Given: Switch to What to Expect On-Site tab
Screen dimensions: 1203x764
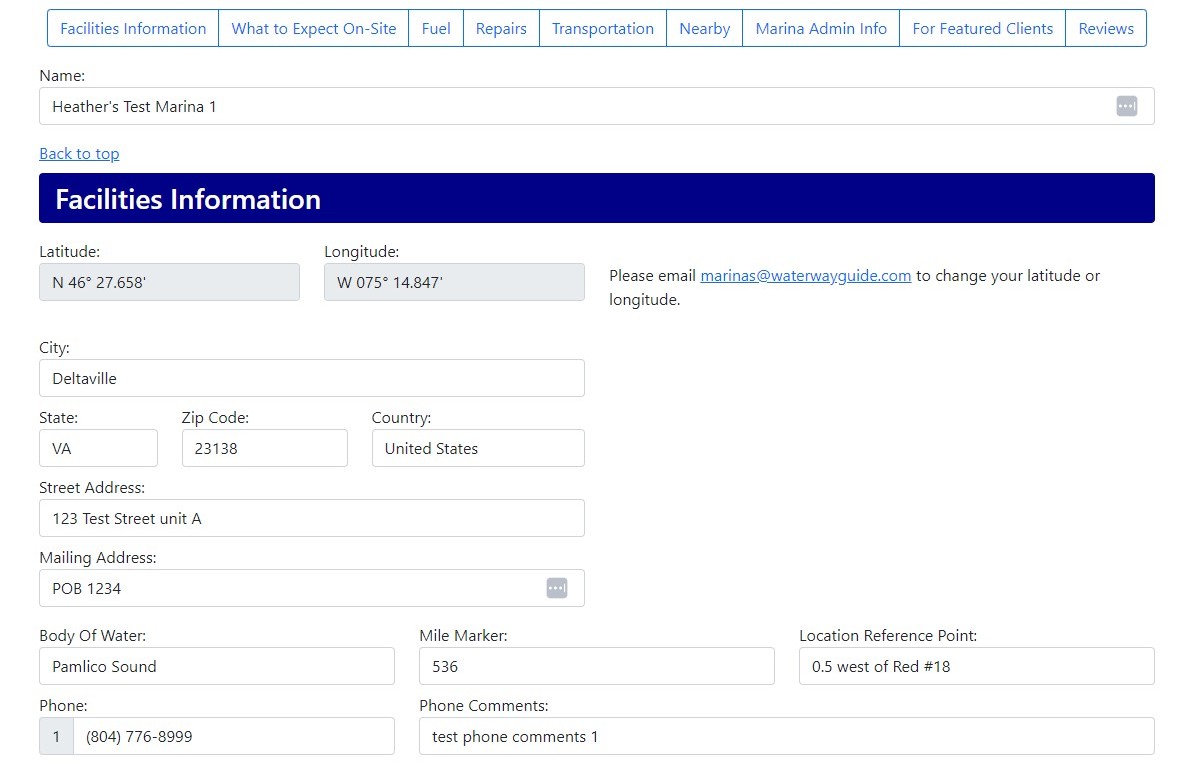Looking at the screenshot, I should (314, 28).
